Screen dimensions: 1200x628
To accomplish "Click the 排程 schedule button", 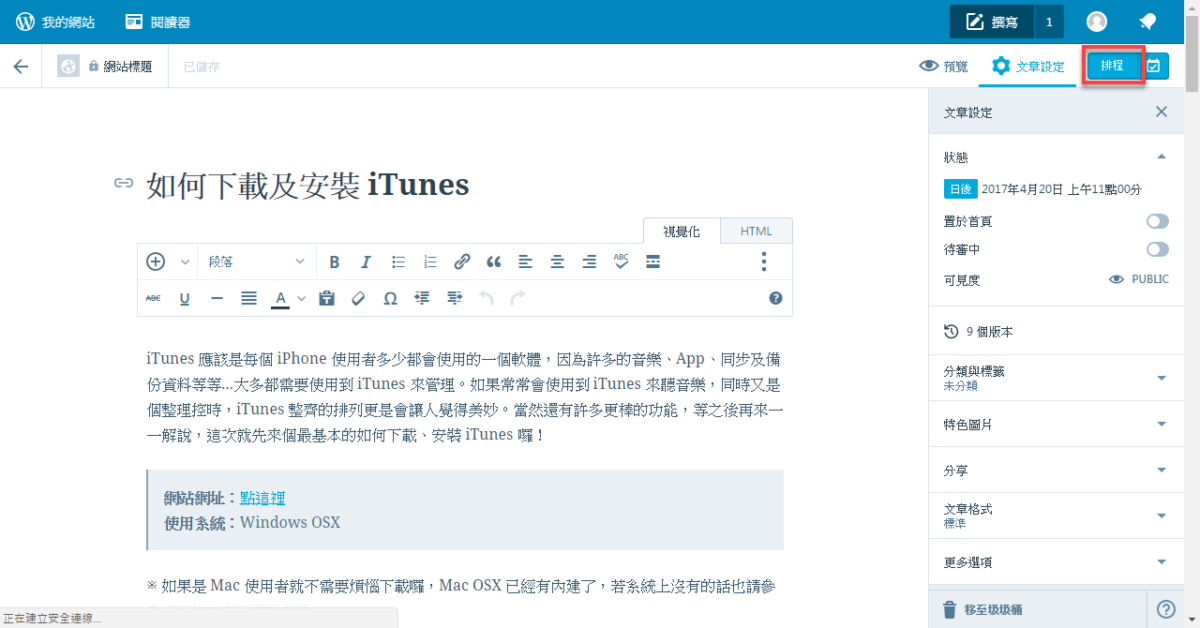I will [x=1113, y=66].
